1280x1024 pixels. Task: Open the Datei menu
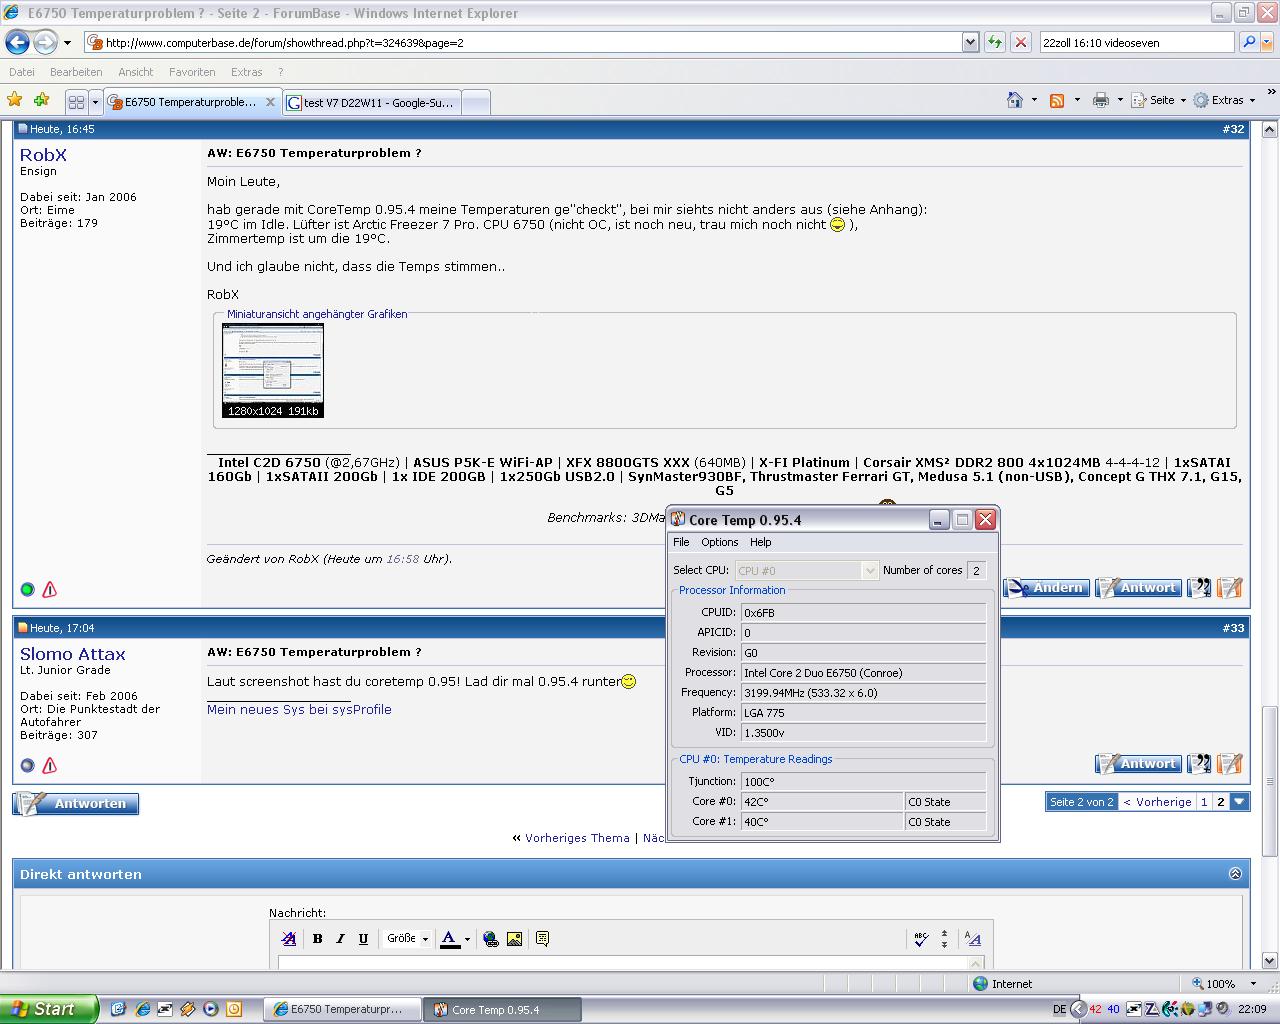click(x=22, y=72)
